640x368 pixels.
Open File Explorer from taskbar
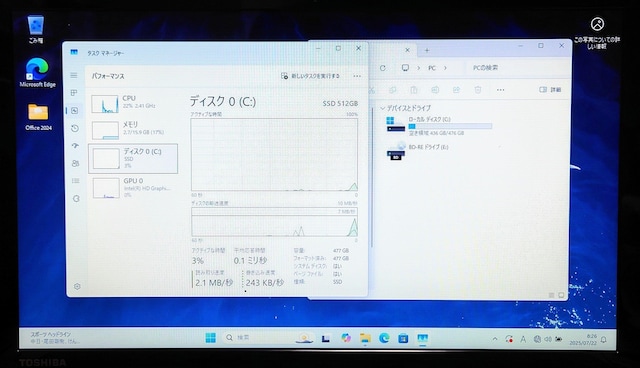click(x=365, y=338)
